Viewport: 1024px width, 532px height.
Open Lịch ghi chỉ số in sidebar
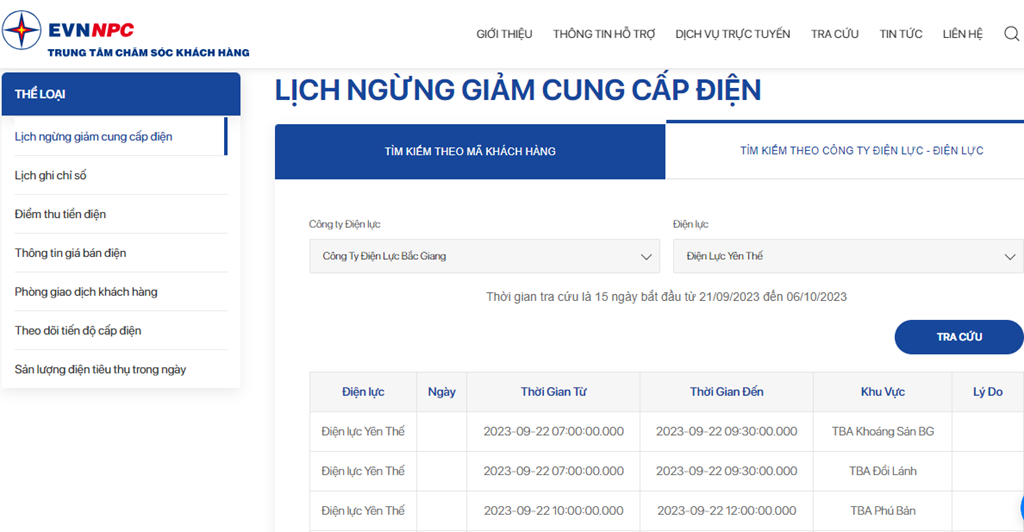(x=51, y=175)
